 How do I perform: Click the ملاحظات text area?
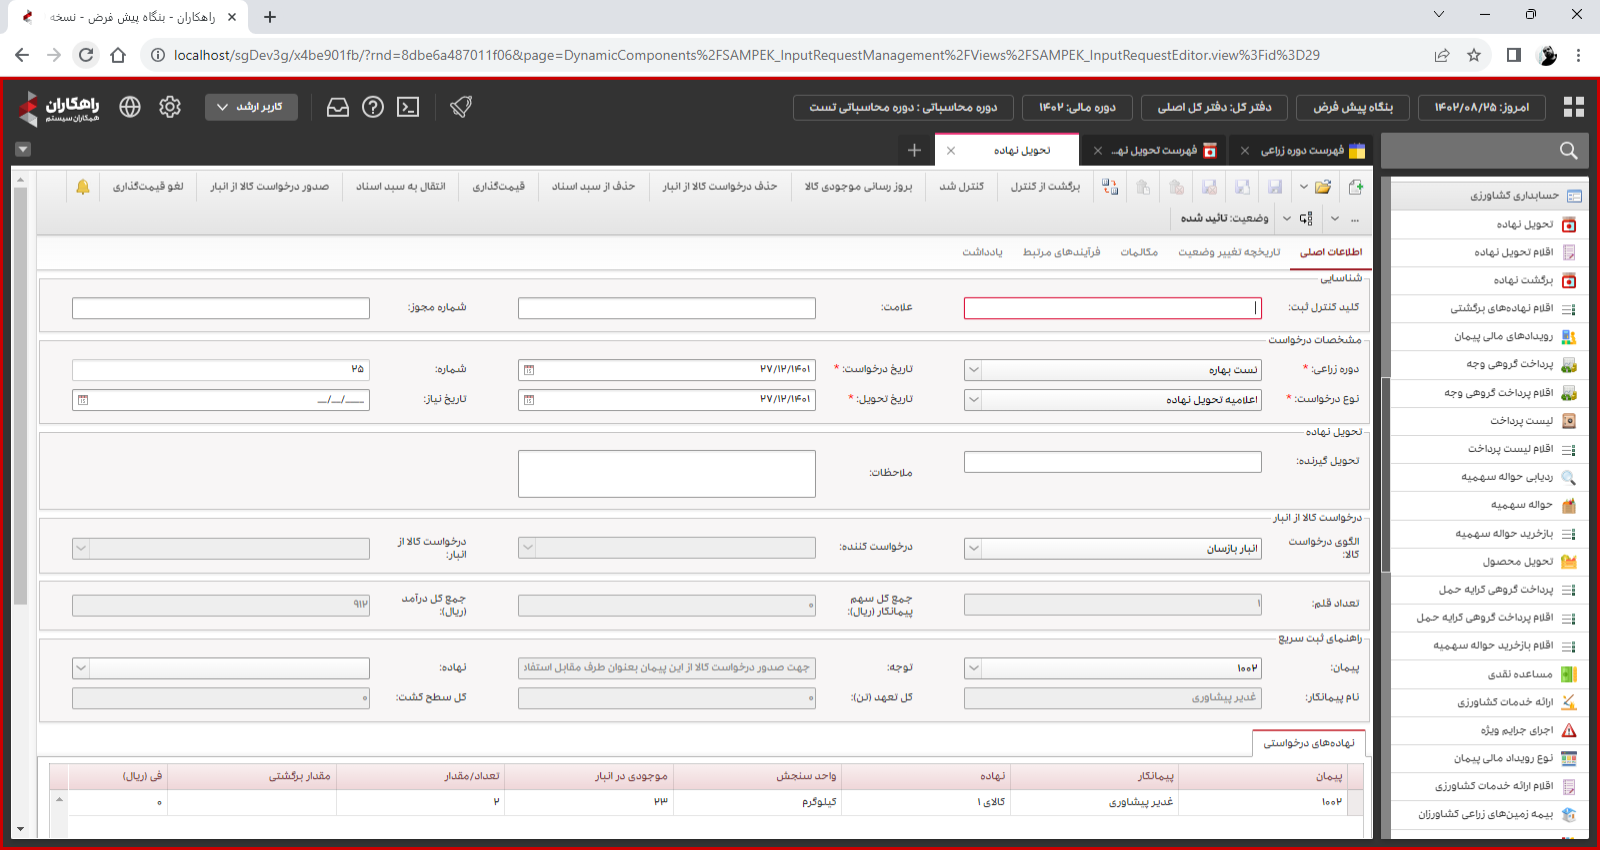pyautogui.click(x=667, y=474)
